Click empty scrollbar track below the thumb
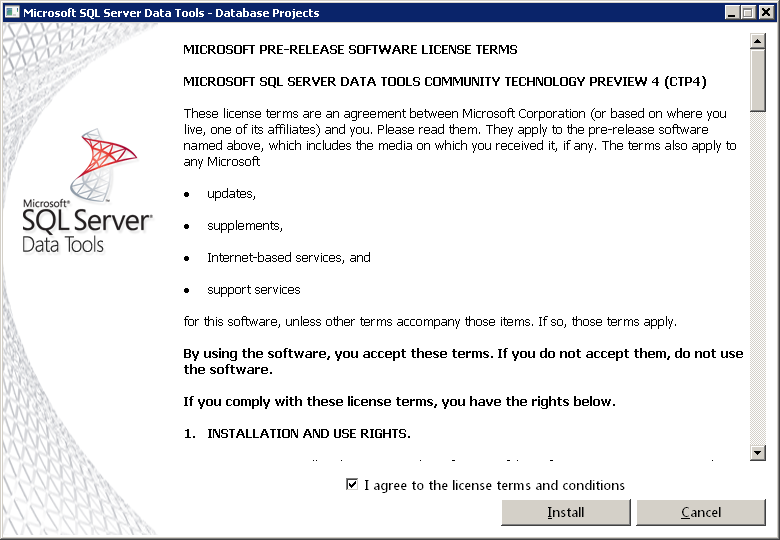This screenshot has width=780, height=540. pyautogui.click(x=757, y=278)
